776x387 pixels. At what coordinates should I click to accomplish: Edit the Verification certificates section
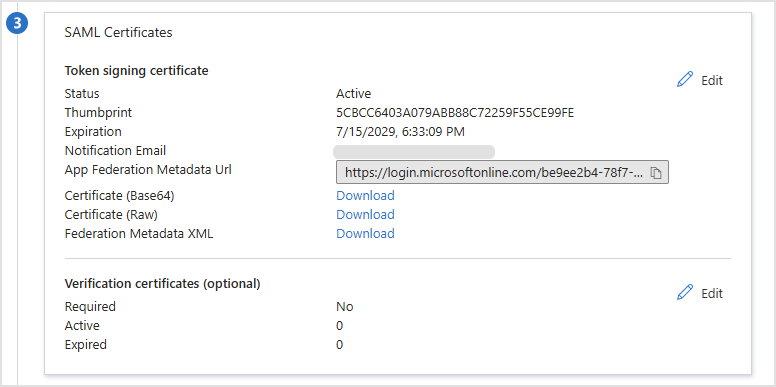tap(699, 293)
